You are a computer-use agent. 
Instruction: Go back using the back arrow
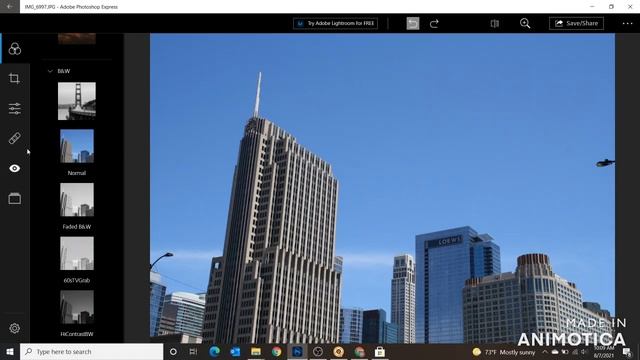(x=9, y=7)
